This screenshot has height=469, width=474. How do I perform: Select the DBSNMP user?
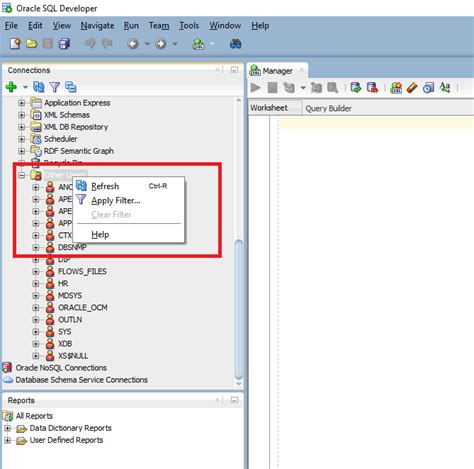(x=72, y=247)
